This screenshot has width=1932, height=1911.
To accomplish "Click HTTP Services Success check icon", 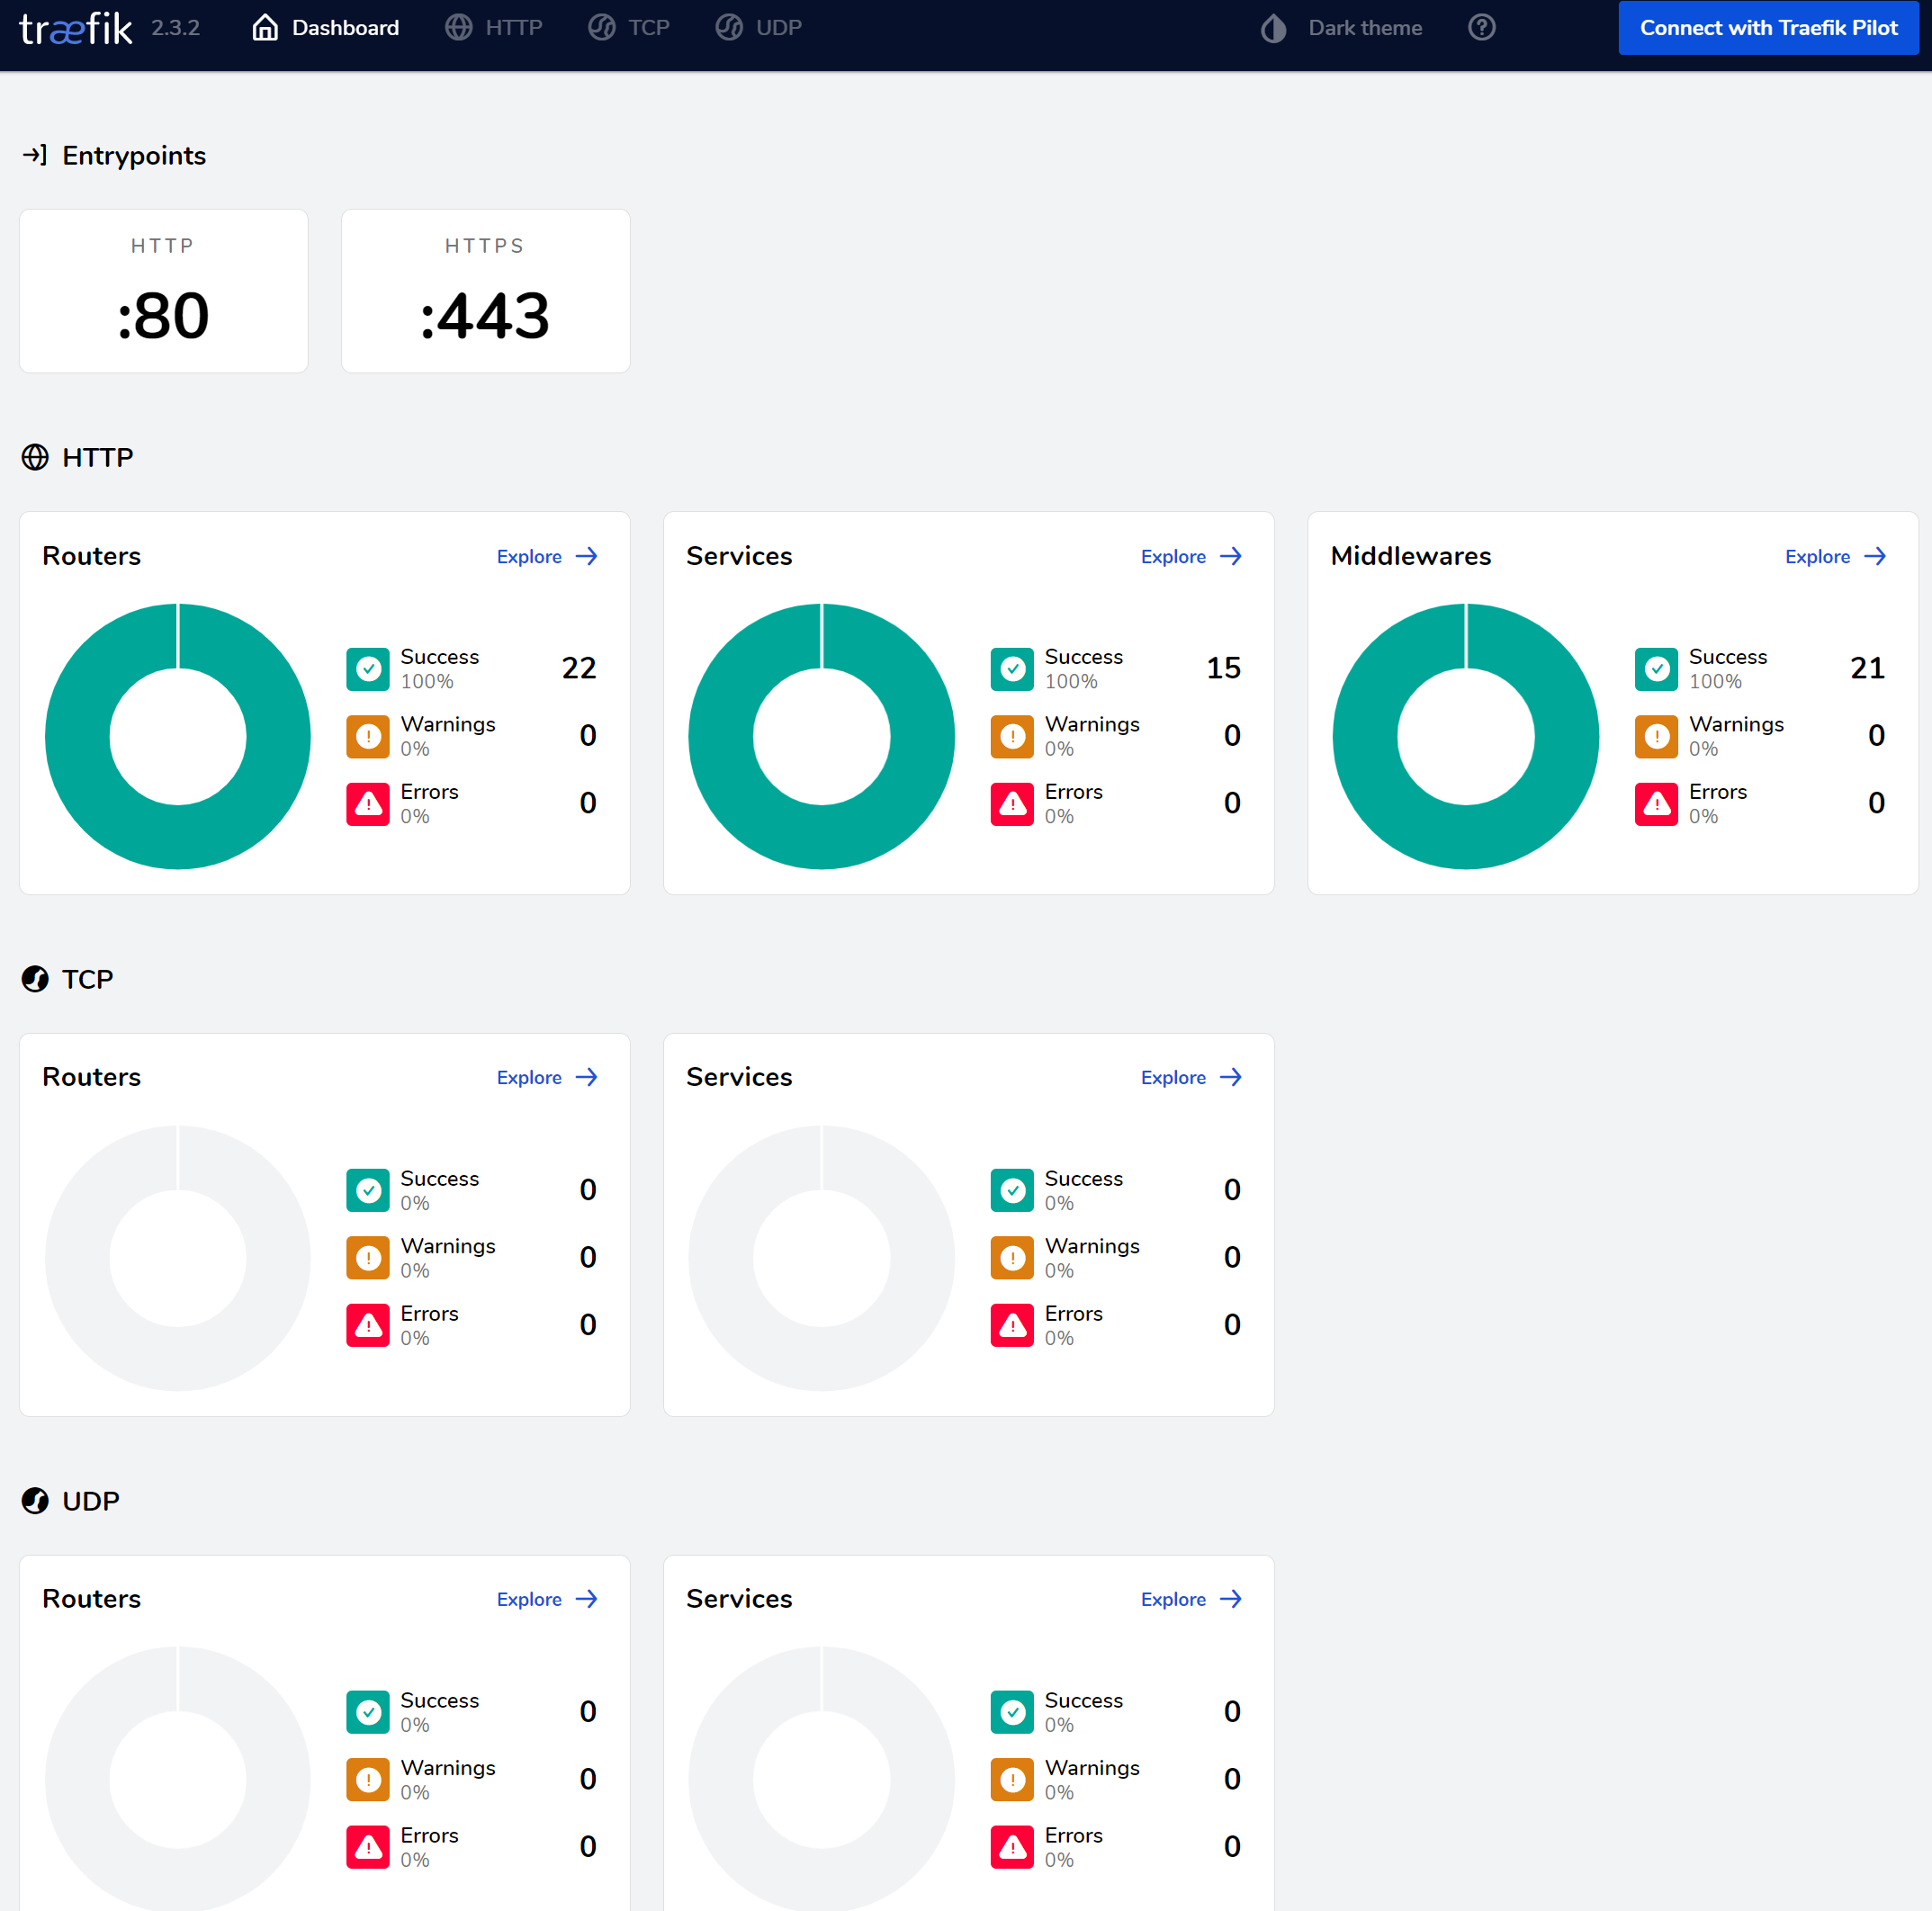I will point(1012,669).
